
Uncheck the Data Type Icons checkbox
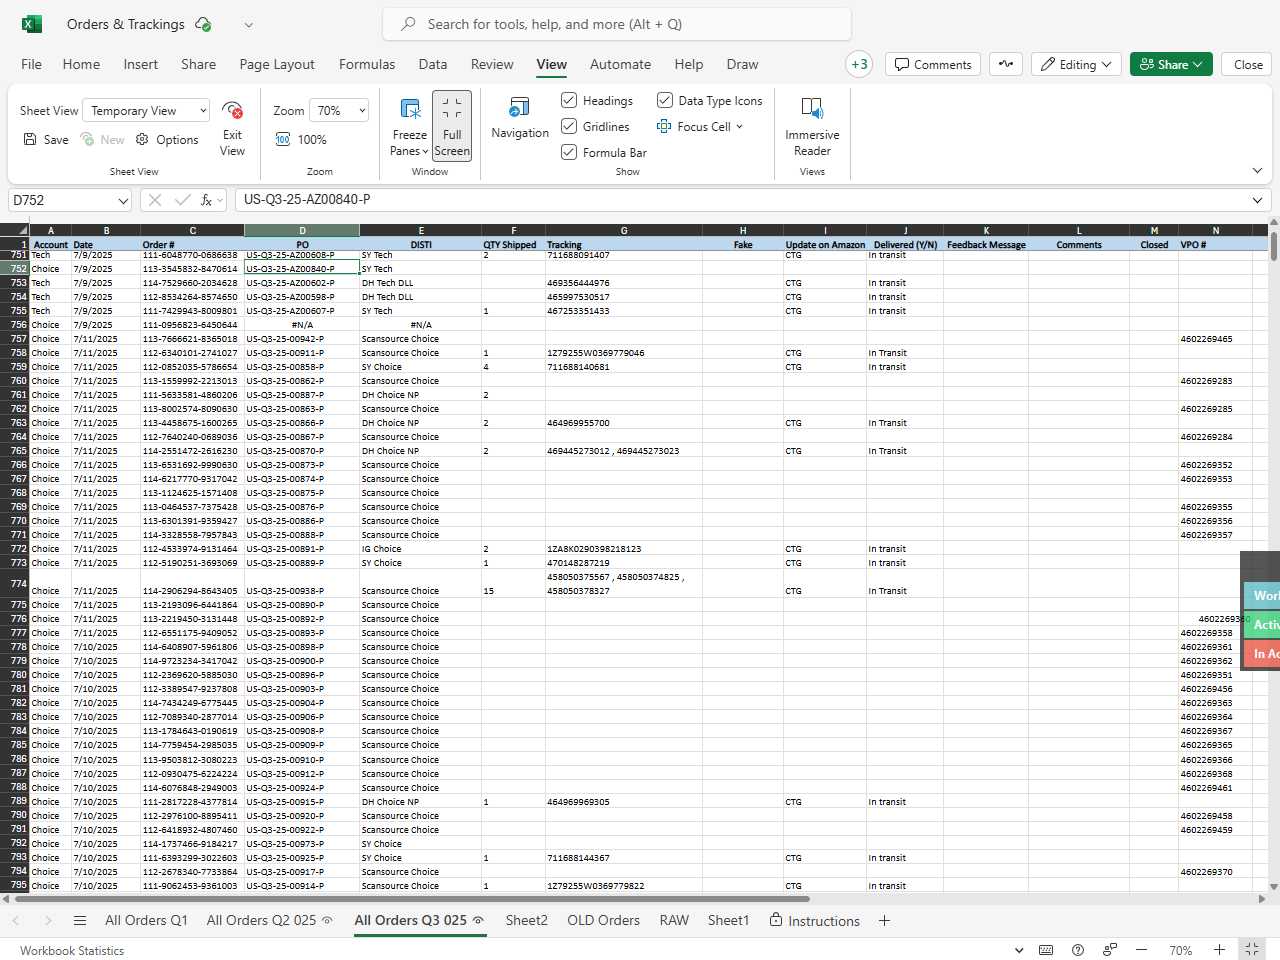click(664, 100)
